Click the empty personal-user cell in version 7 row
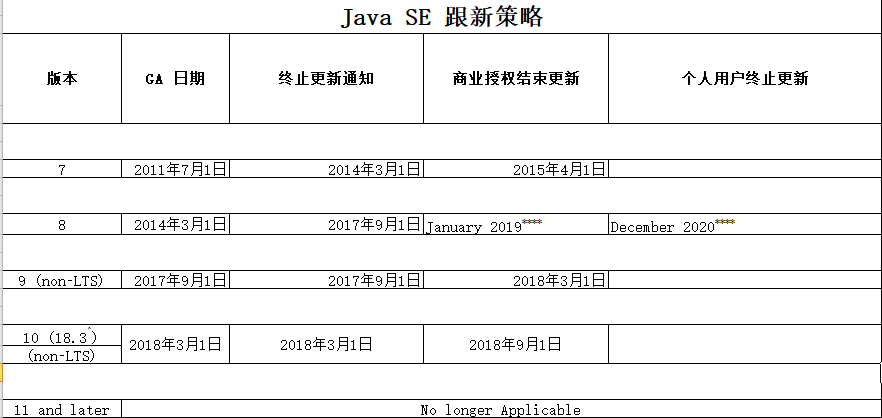This screenshot has height=418, width=882. 744,170
